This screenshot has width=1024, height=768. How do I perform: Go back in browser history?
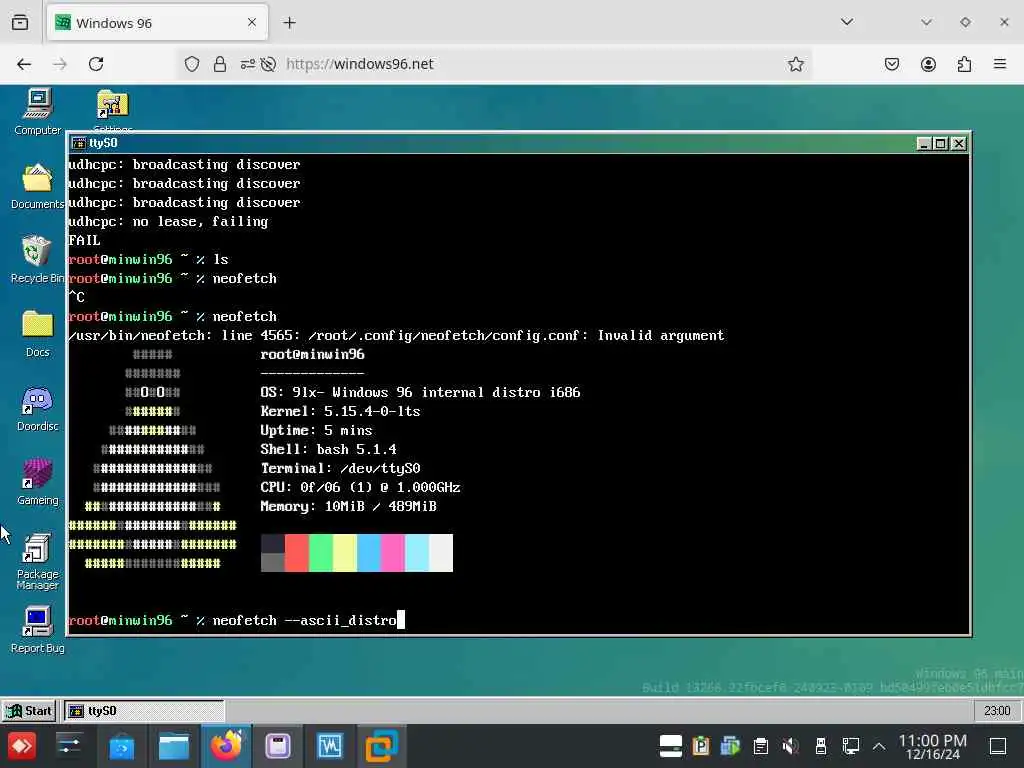(x=24, y=64)
